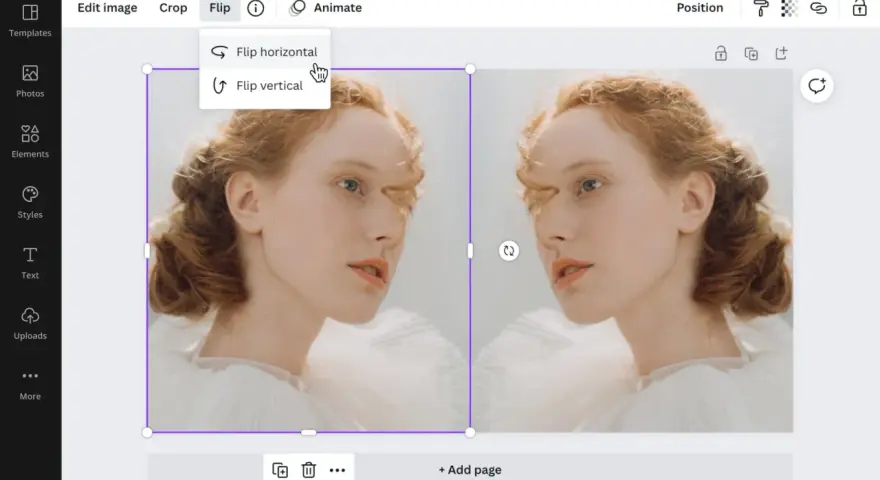The height and width of the screenshot is (480, 880).
Task: Click the info circle icon
Action: coord(255,8)
